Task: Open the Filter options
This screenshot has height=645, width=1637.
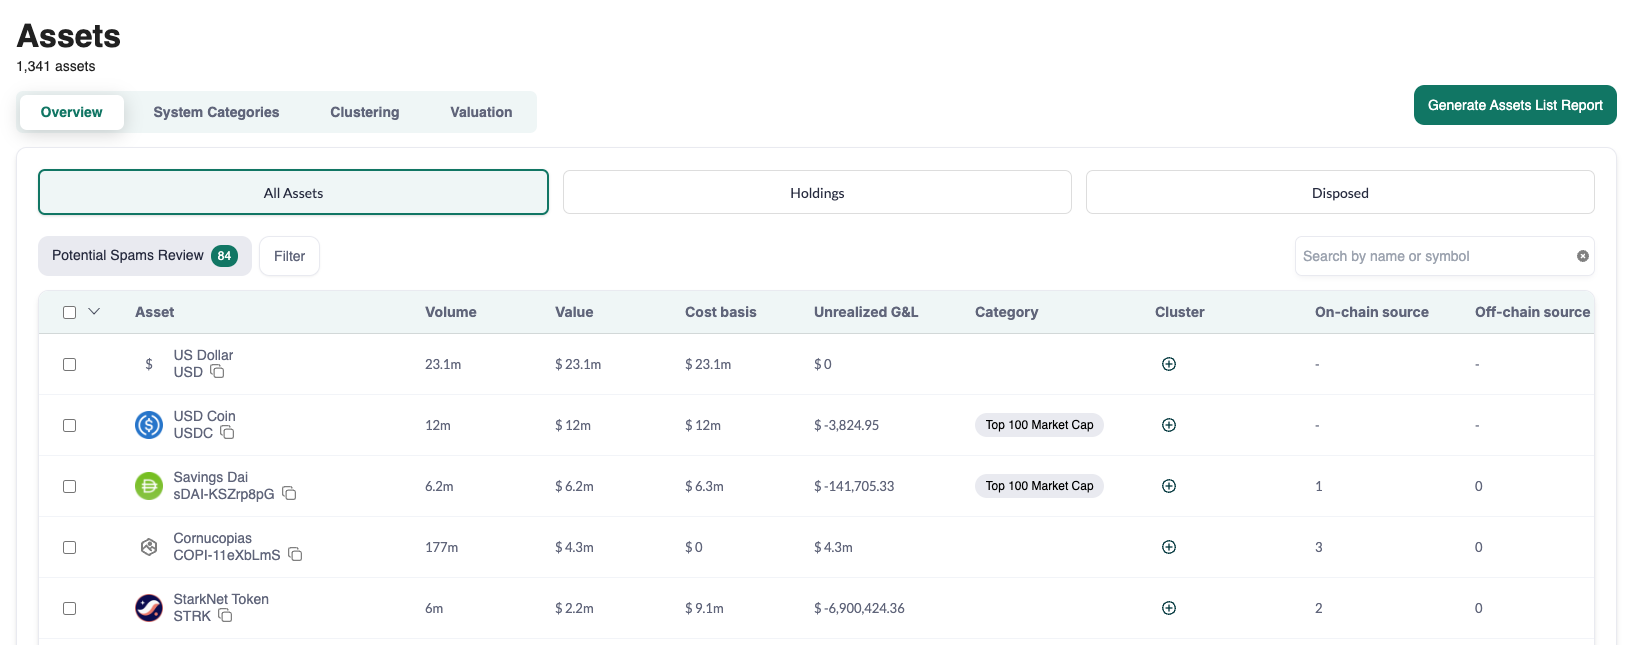Action: [289, 256]
